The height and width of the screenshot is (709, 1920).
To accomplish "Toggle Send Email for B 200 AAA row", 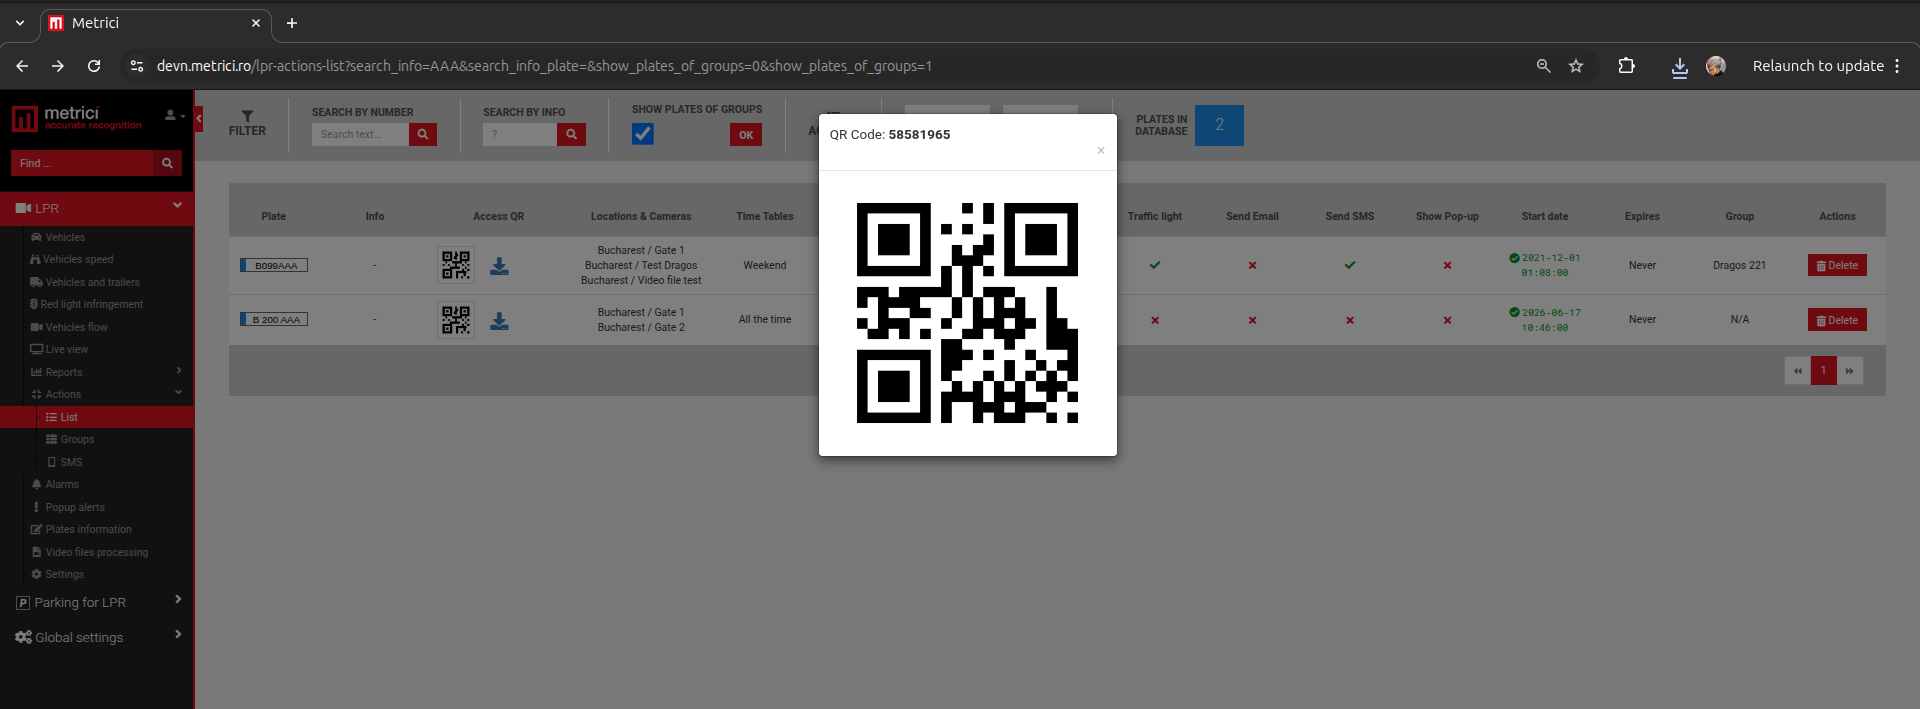I will coord(1252,320).
